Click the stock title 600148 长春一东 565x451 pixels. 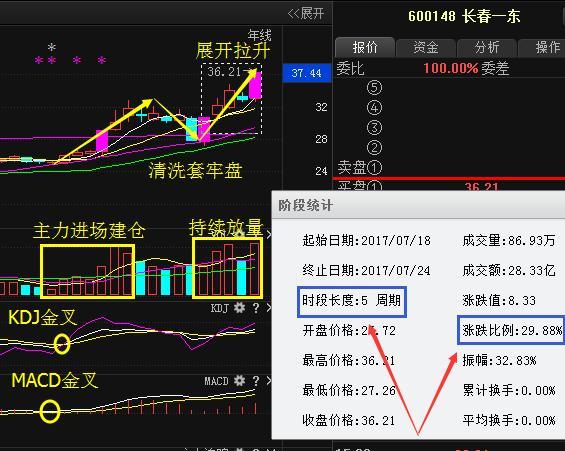point(464,16)
